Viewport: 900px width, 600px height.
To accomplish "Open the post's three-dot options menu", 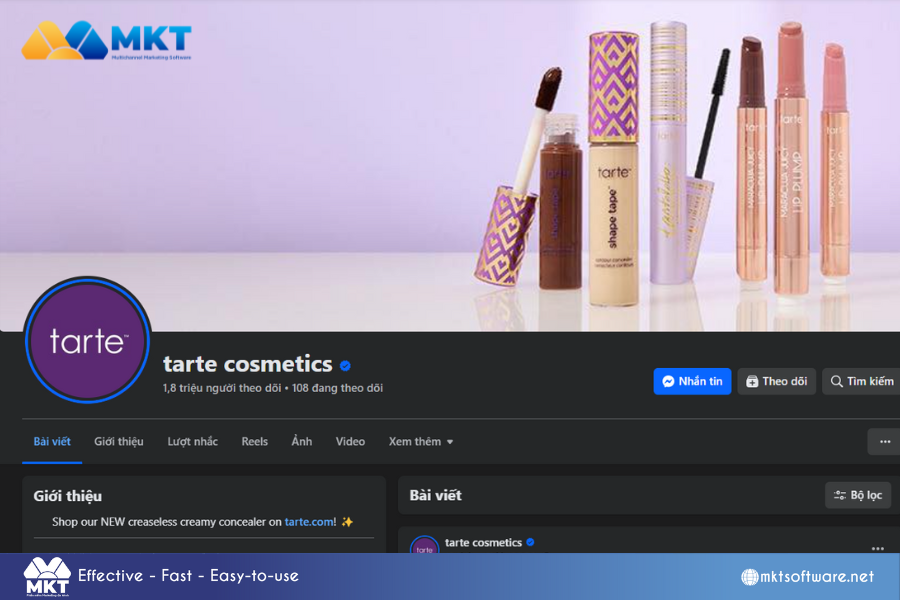I will pyautogui.click(x=877, y=548).
